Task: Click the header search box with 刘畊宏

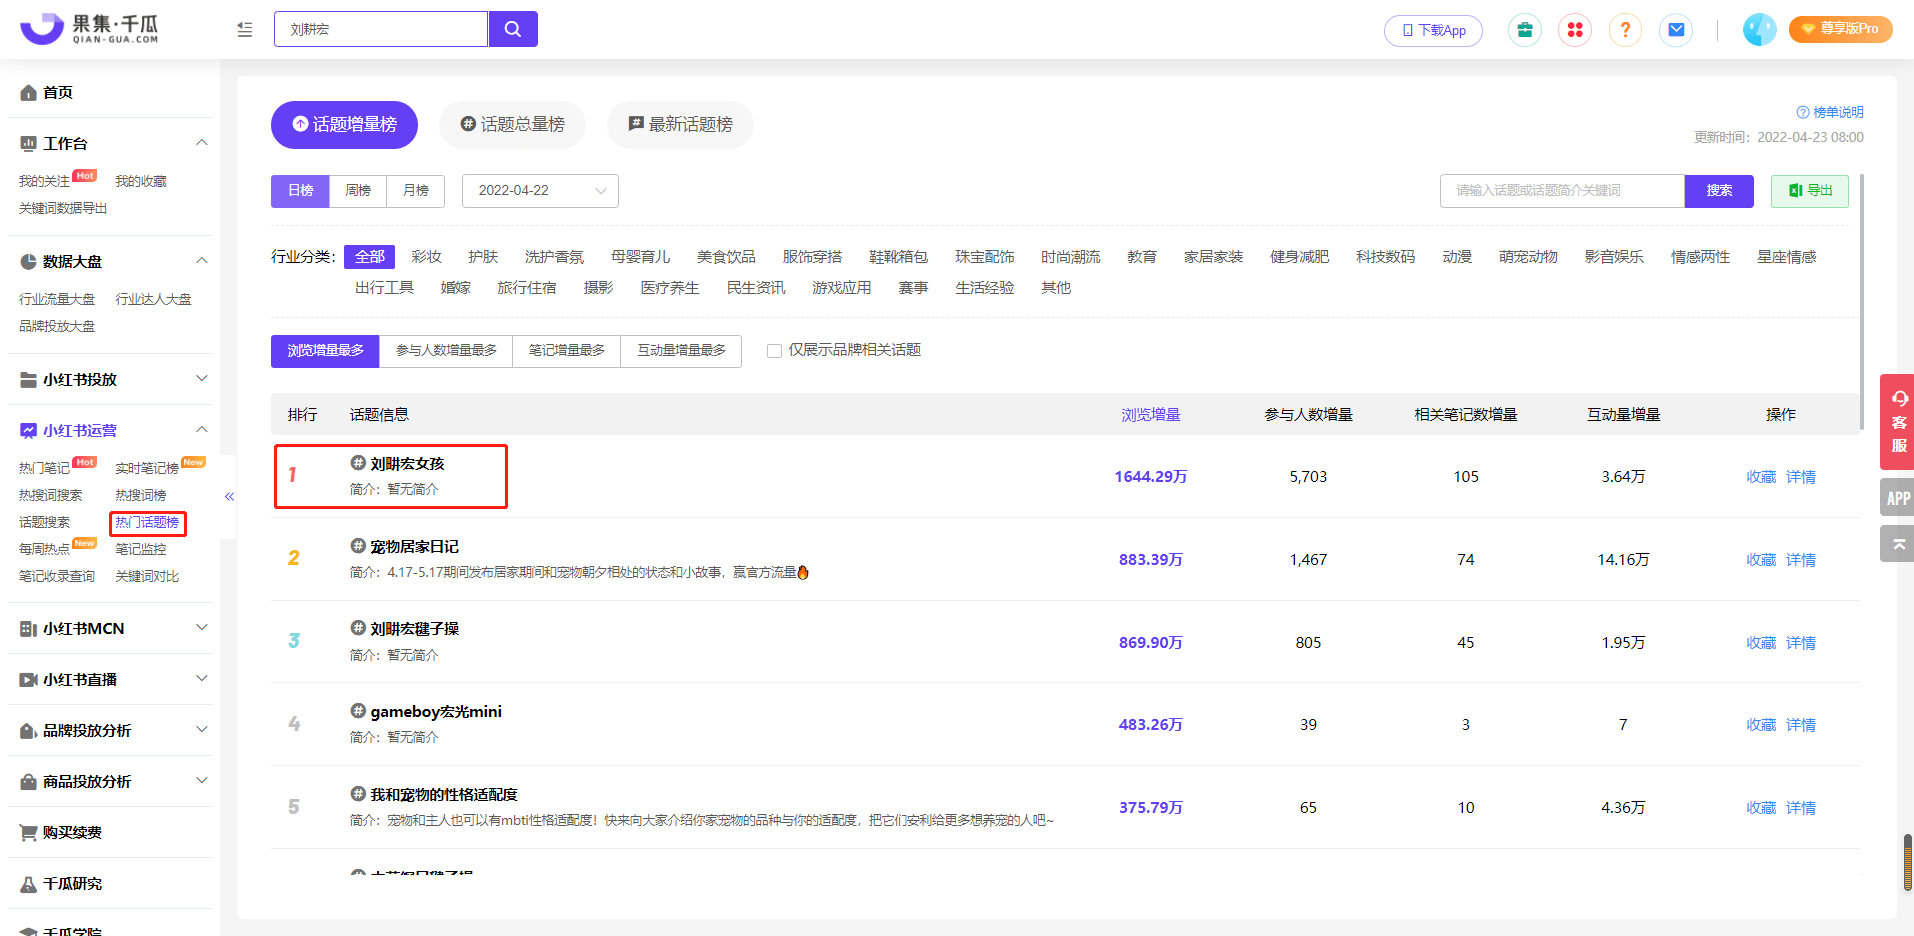Action: (381, 29)
